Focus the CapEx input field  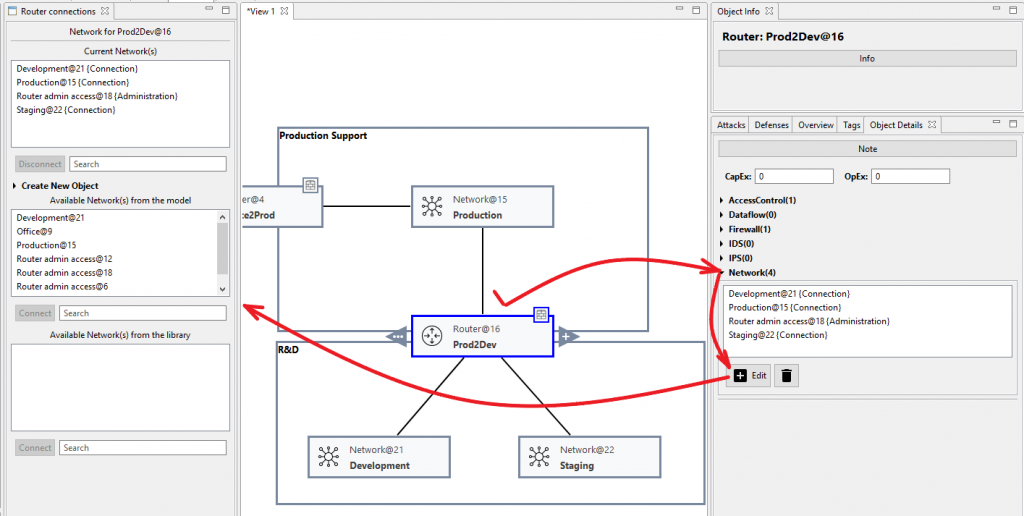tap(794, 176)
